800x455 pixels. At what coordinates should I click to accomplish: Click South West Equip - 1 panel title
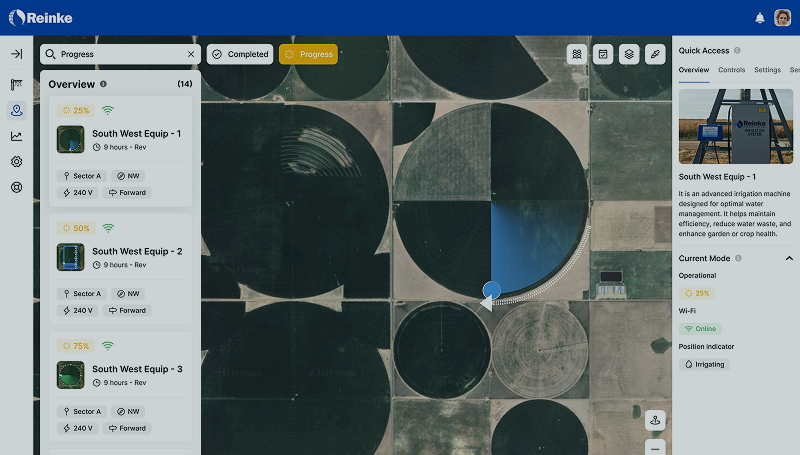[717, 177]
